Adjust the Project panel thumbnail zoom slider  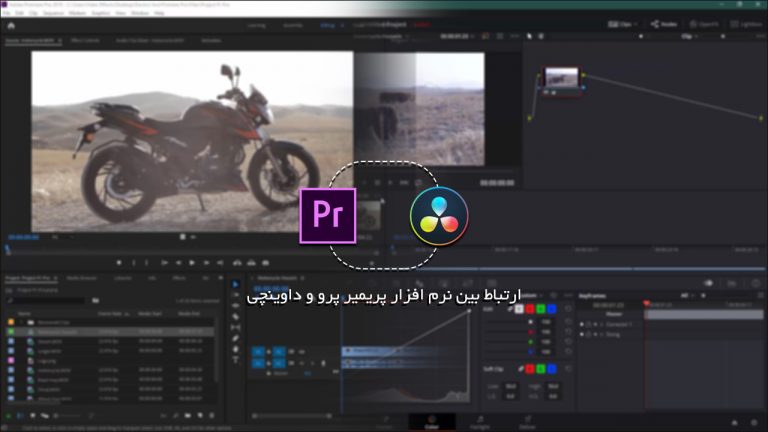(x=68, y=416)
